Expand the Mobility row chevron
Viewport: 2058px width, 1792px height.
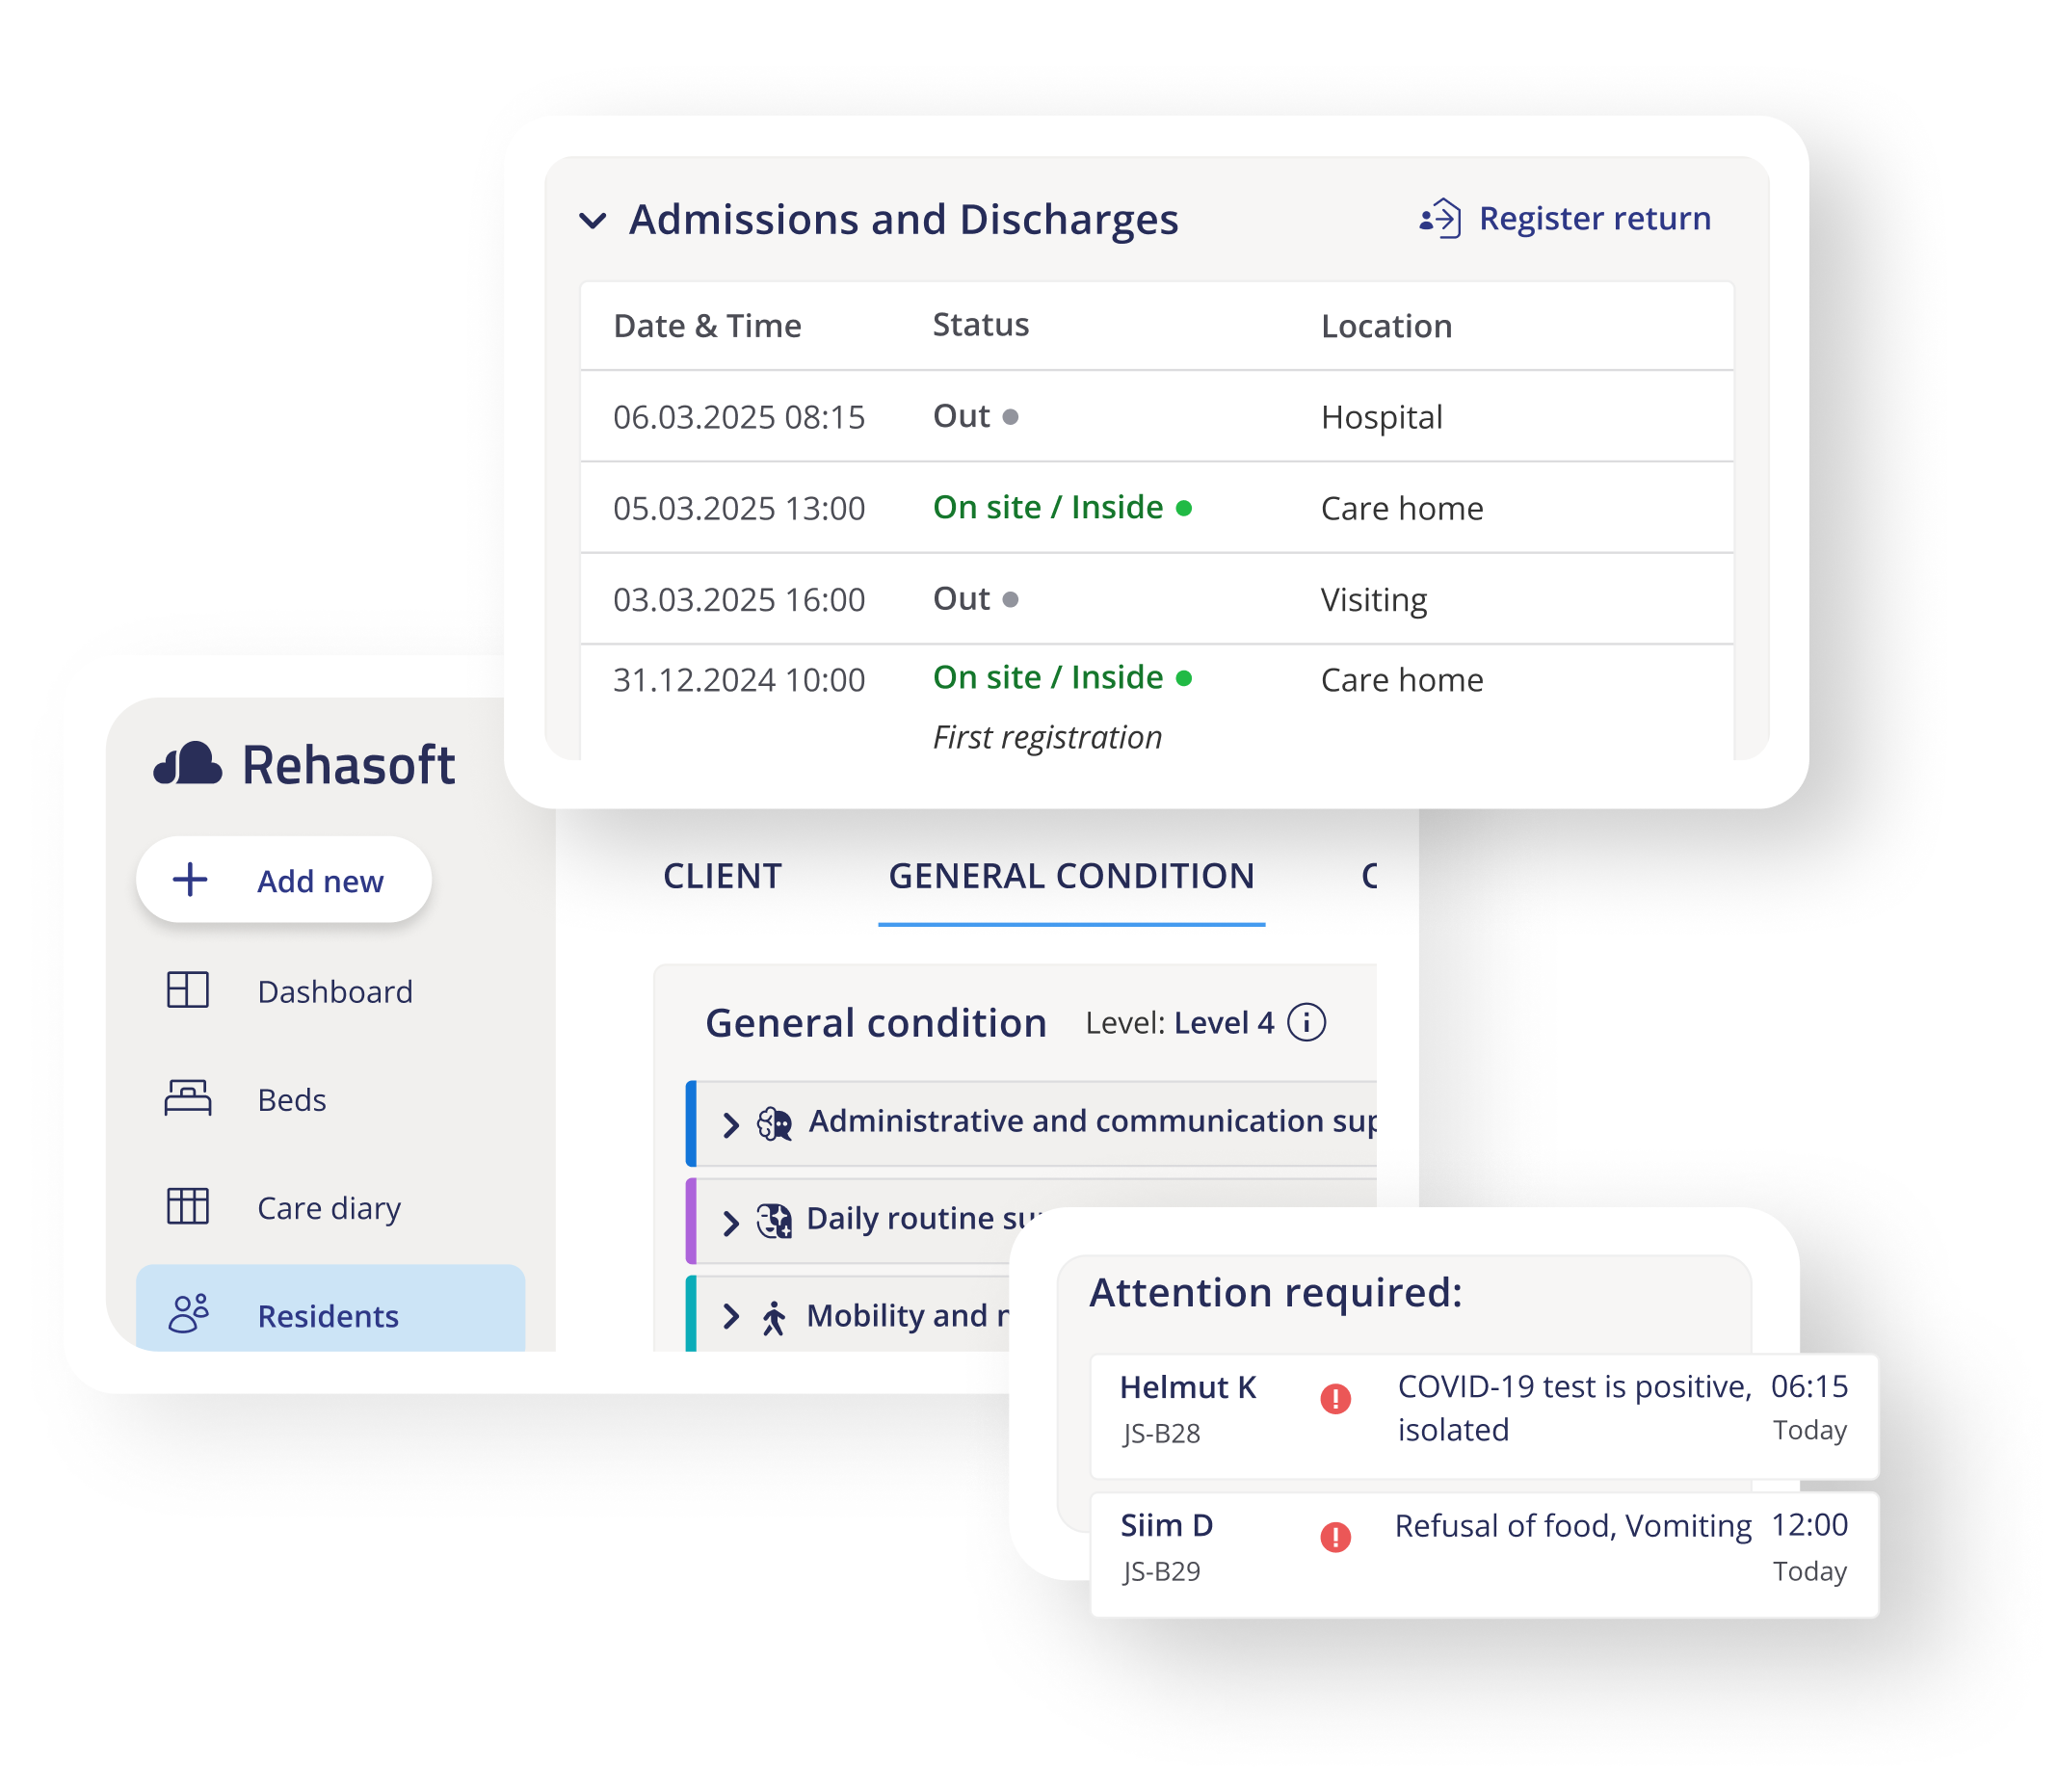(731, 1316)
